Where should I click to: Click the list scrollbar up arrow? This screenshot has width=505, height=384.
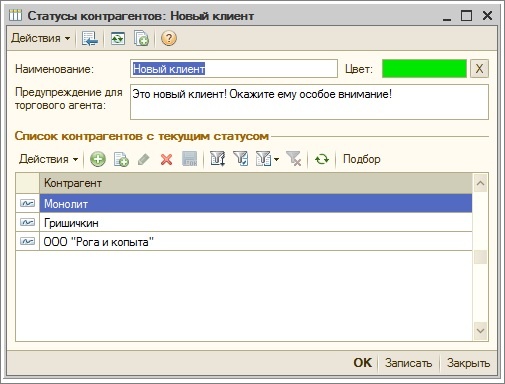[x=480, y=183]
